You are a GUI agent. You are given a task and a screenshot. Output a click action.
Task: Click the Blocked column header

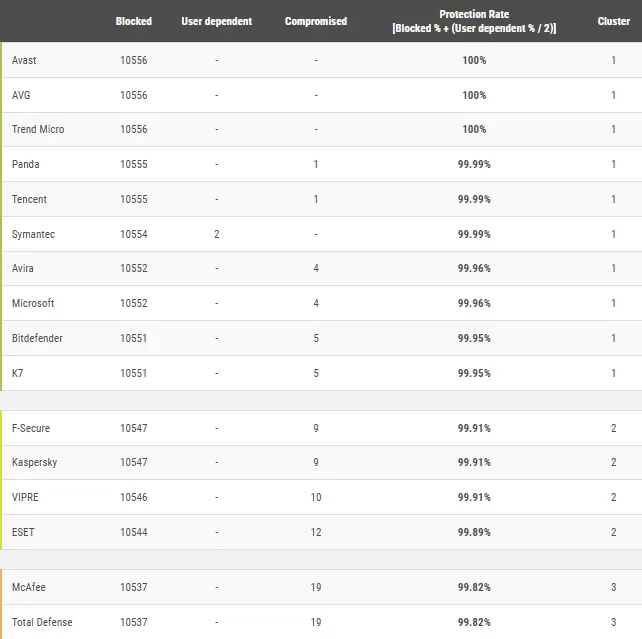point(133,21)
